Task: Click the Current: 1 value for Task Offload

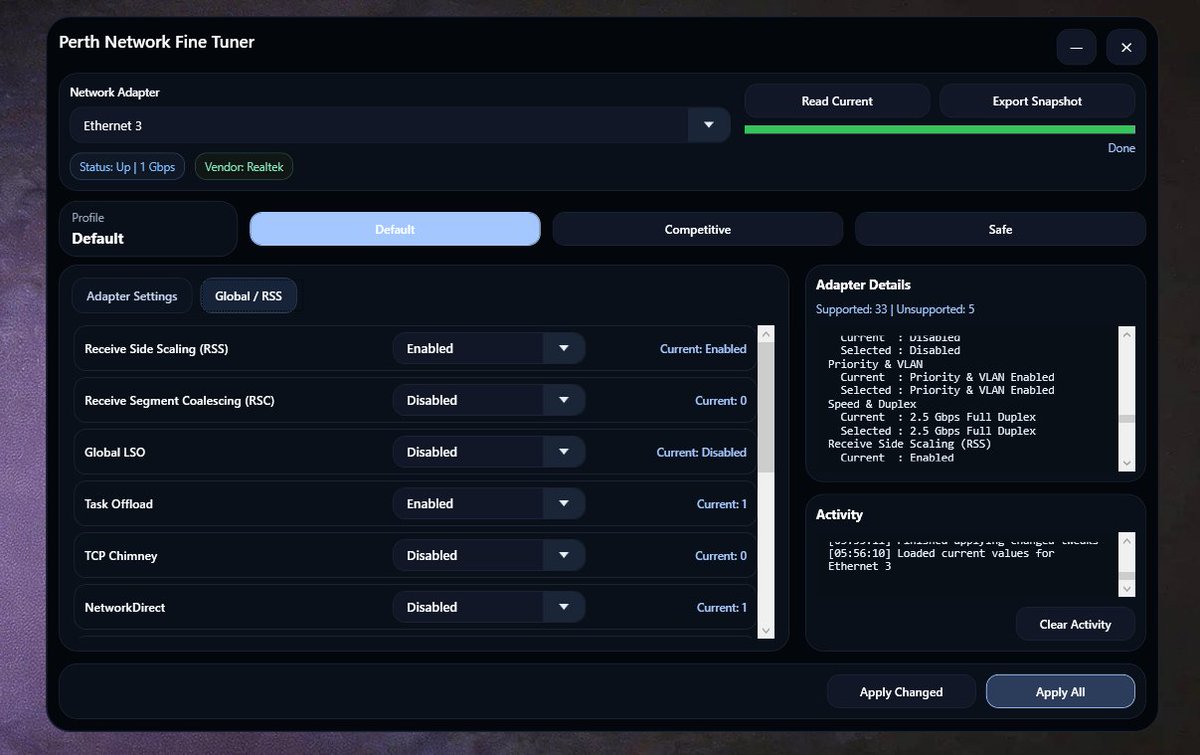Action: (x=722, y=504)
